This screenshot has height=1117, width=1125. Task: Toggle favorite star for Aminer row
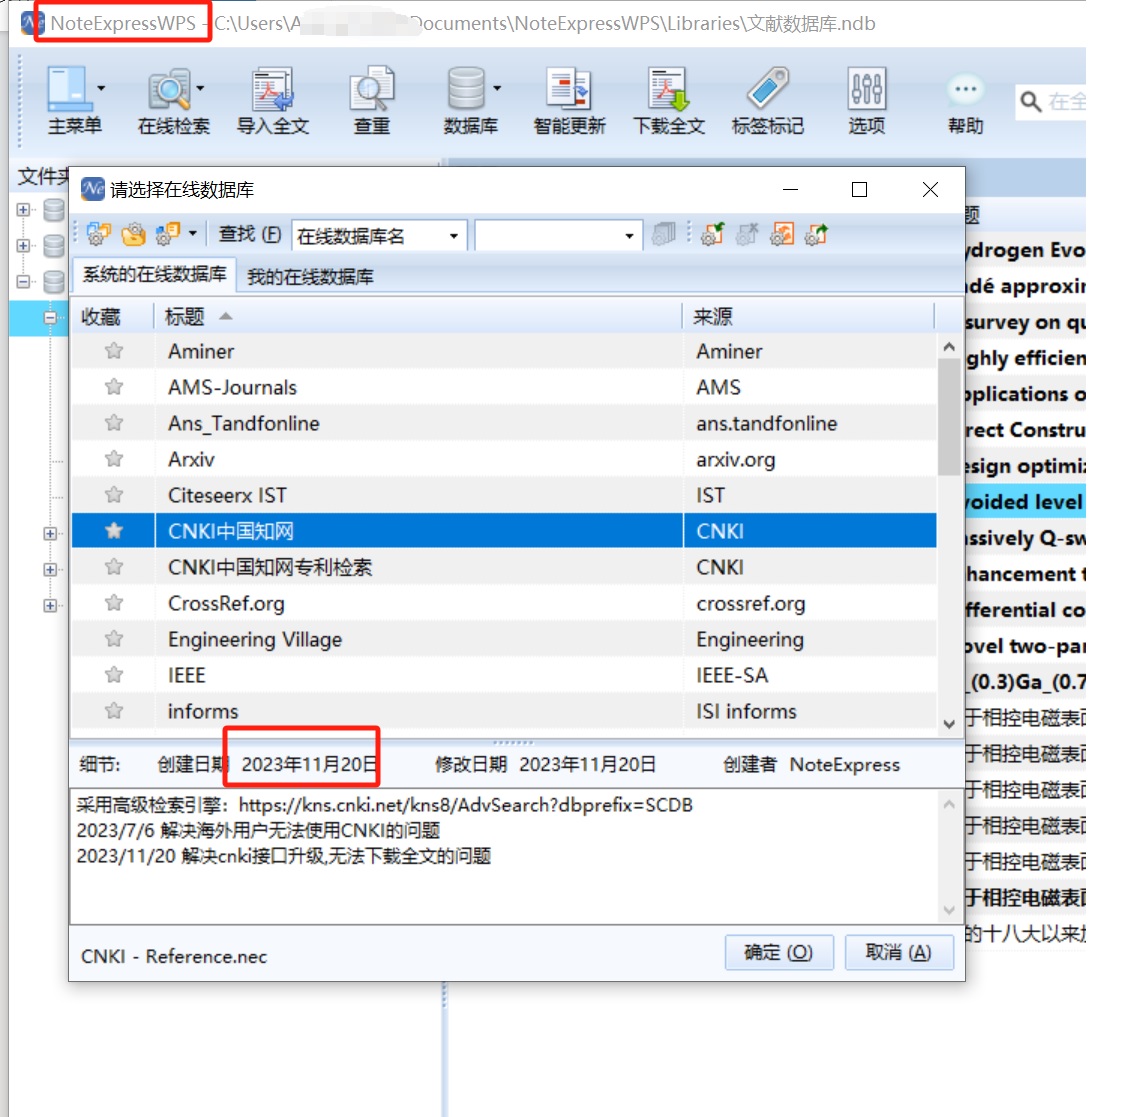point(113,351)
